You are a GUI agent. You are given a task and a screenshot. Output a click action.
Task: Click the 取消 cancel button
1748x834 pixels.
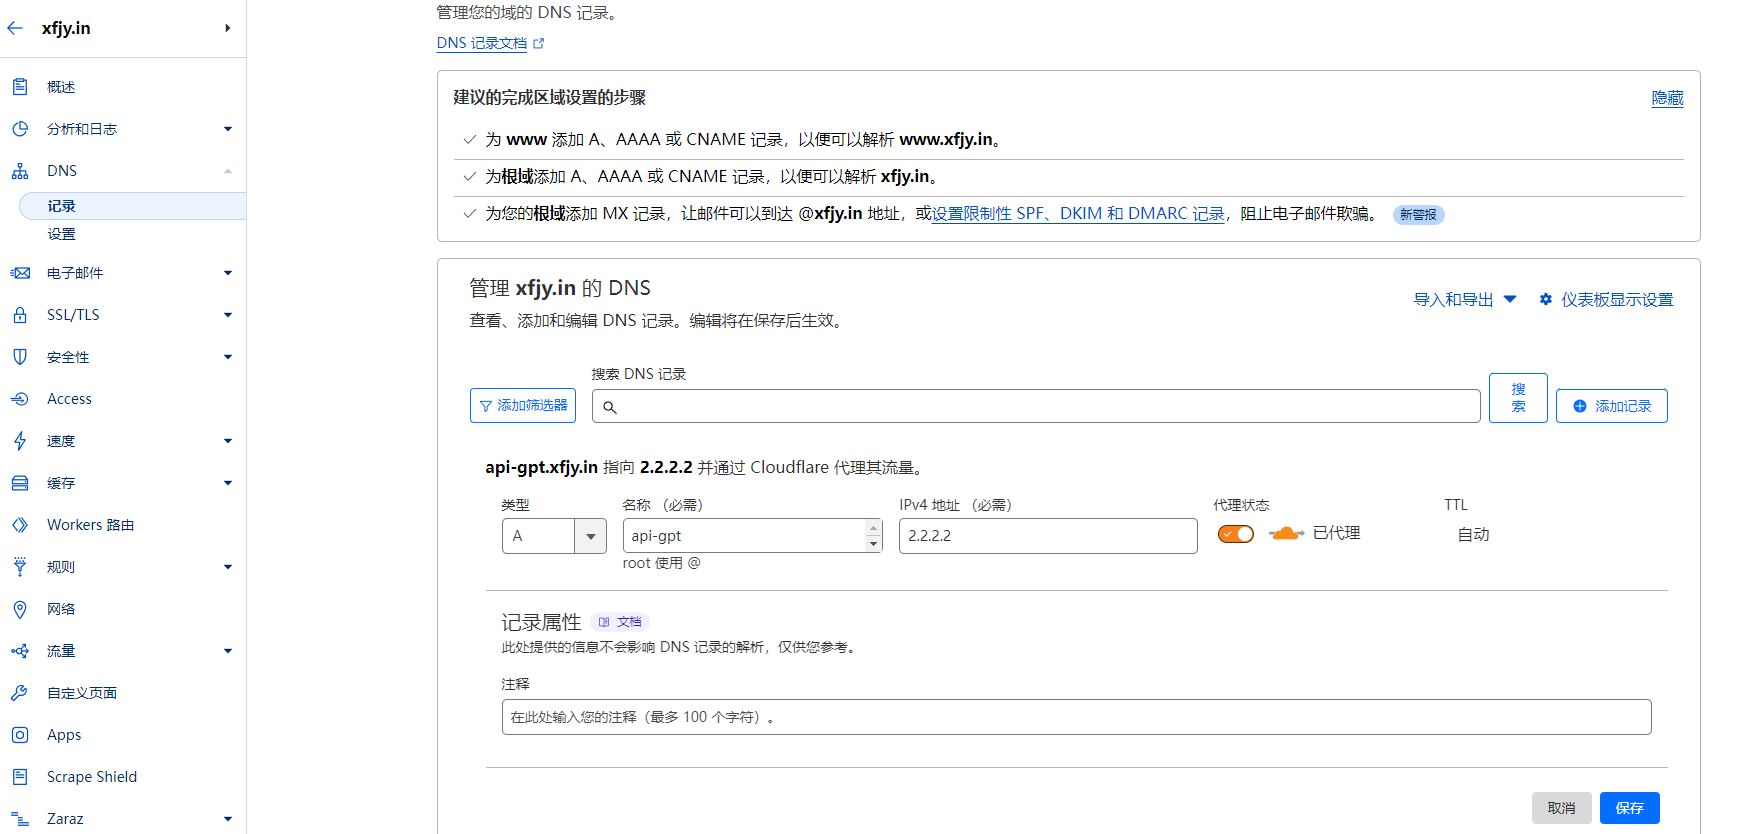[x=1562, y=808]
